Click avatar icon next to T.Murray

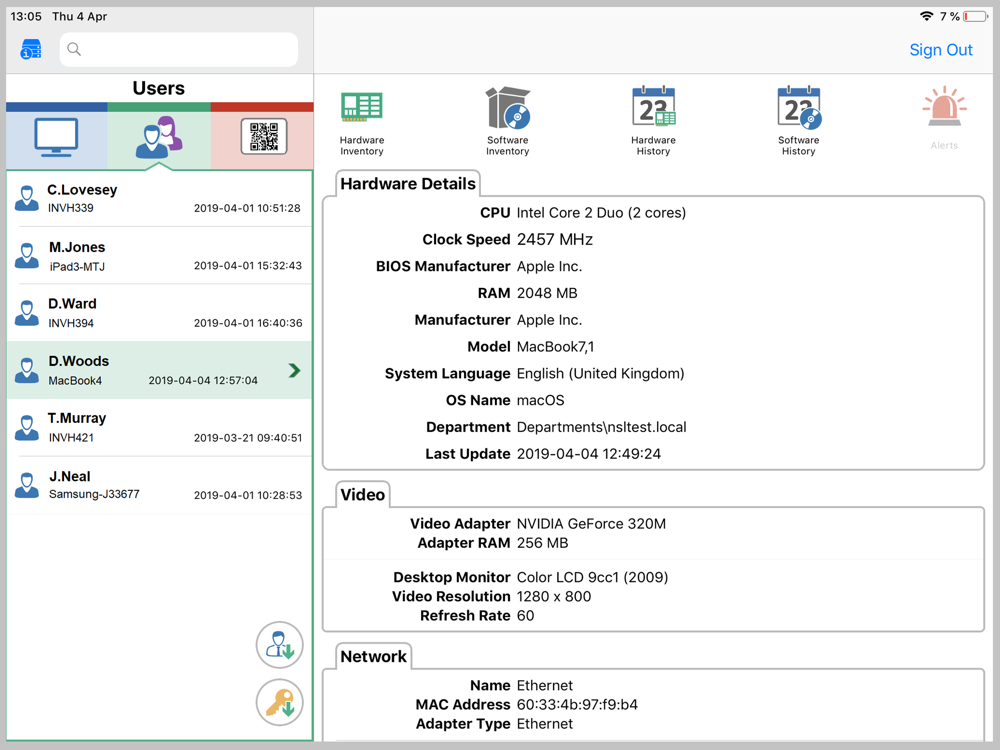(x=27, y=428)
